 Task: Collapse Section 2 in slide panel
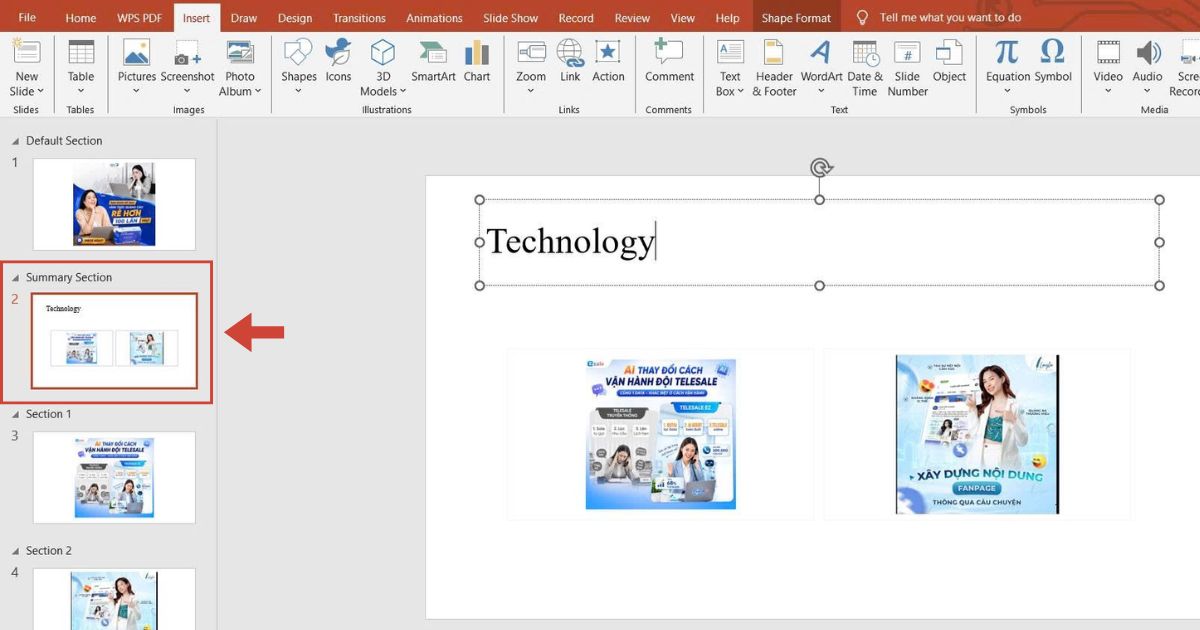point(15,551)
